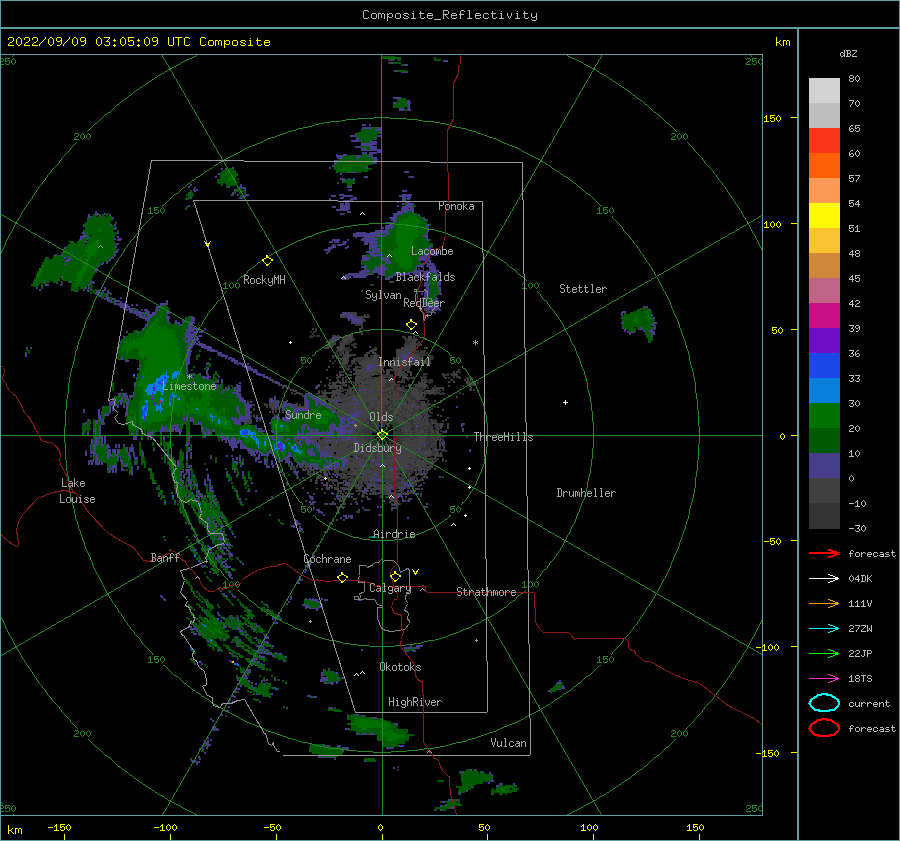The image size is (900, 841).
Task: Click the Cochrane label
Action: [327, 559]
